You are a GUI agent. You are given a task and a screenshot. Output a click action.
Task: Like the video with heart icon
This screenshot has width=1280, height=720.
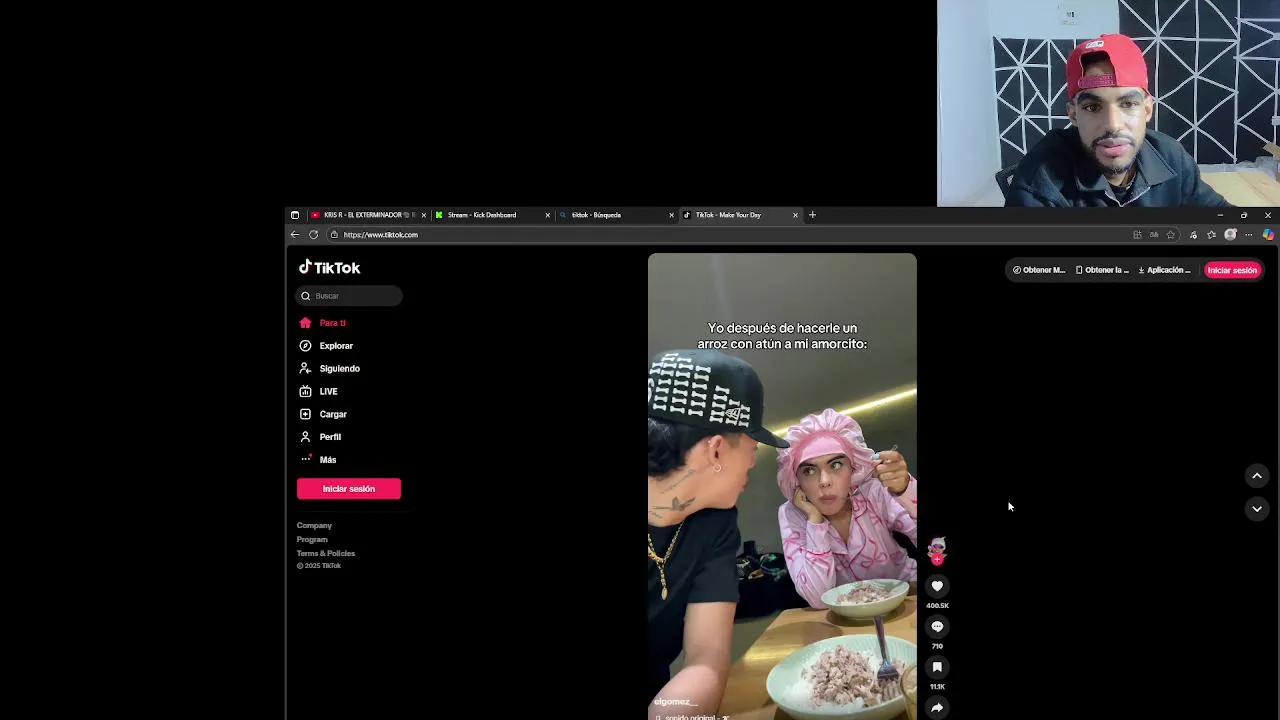[x=937, y=586]
